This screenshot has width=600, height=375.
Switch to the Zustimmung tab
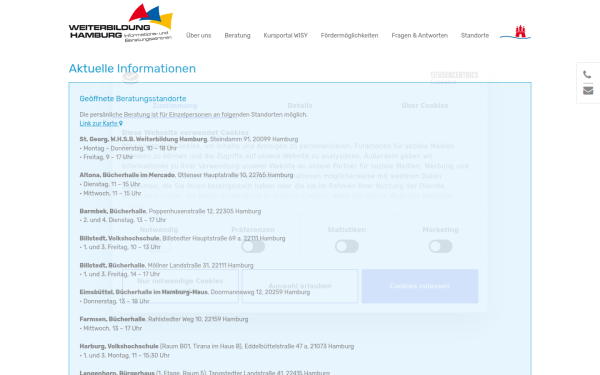click(x=175, y=106)
